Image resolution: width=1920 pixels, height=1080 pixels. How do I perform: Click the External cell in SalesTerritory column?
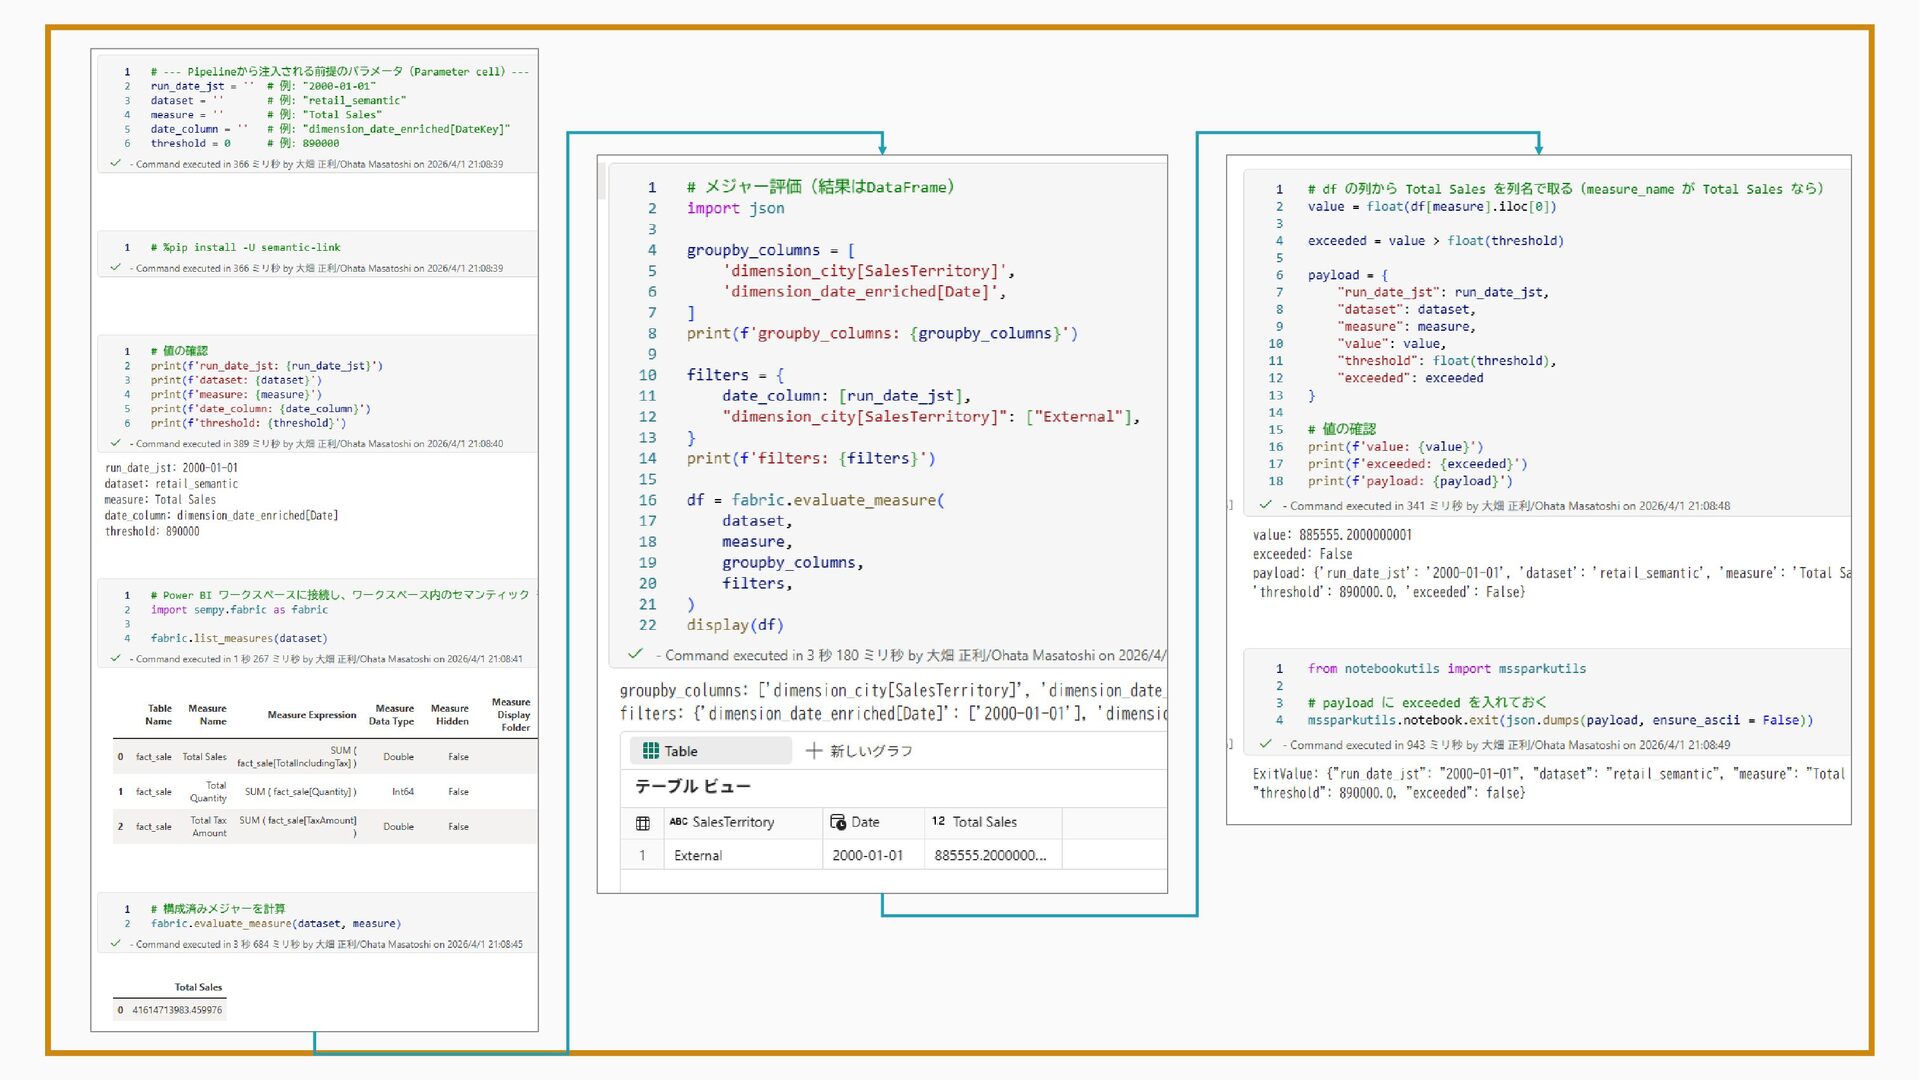point(698,856)
